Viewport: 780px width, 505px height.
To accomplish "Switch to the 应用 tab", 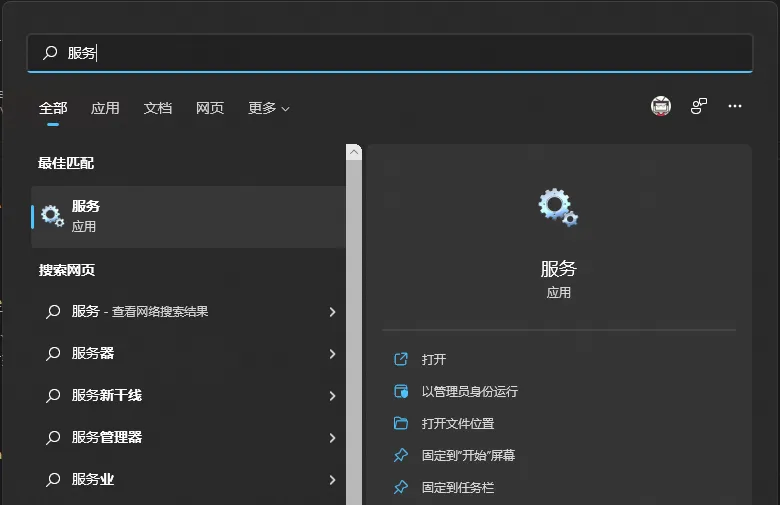I will pos(105,108).
